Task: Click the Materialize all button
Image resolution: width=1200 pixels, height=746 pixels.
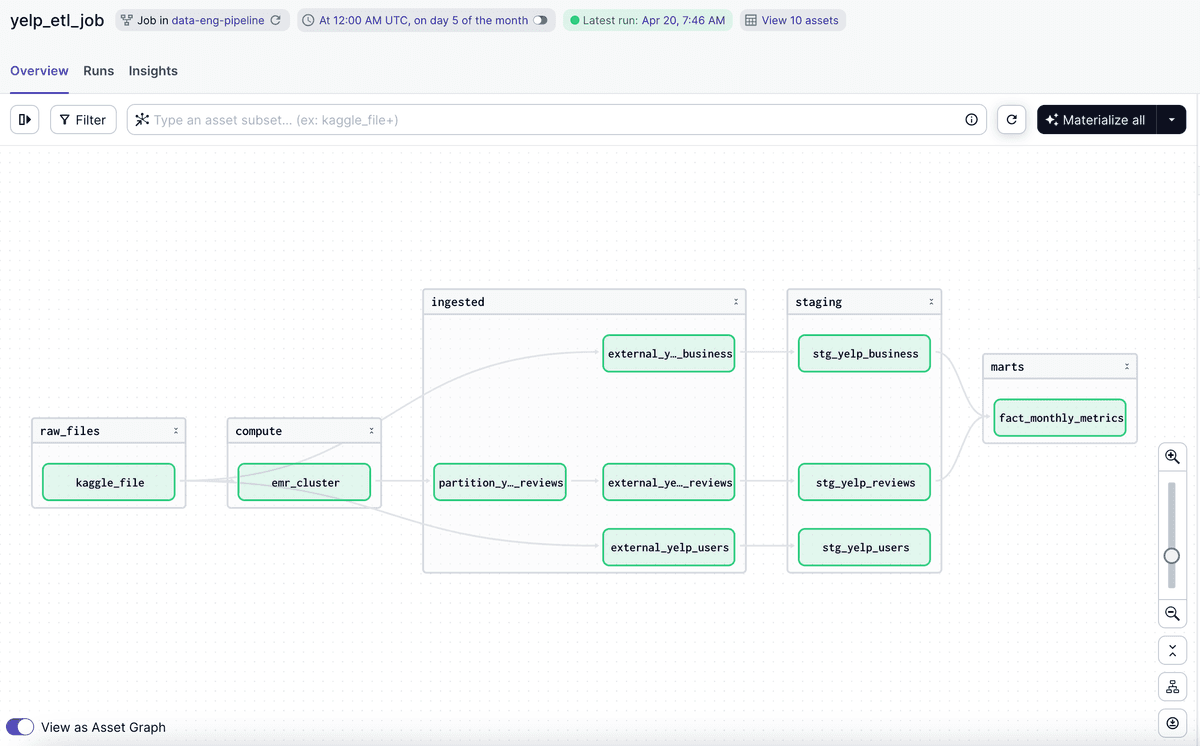Action: [1096, 119]
